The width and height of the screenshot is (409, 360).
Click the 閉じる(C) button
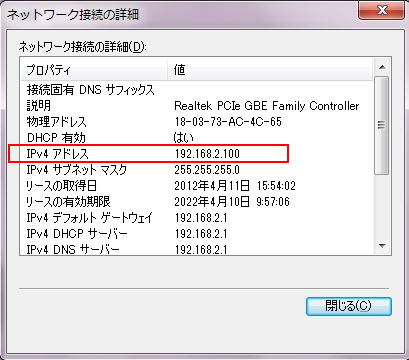[349, 306]
